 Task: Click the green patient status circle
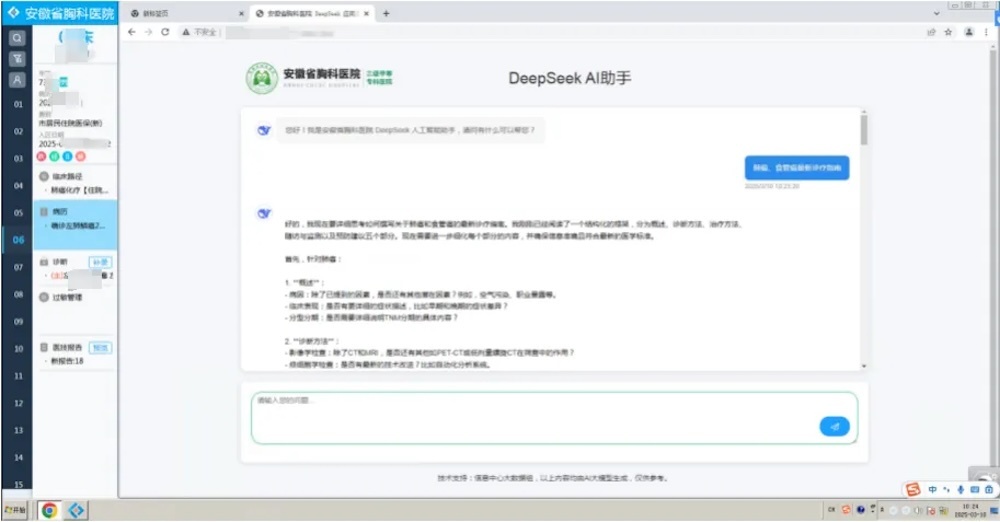[54, 156]
